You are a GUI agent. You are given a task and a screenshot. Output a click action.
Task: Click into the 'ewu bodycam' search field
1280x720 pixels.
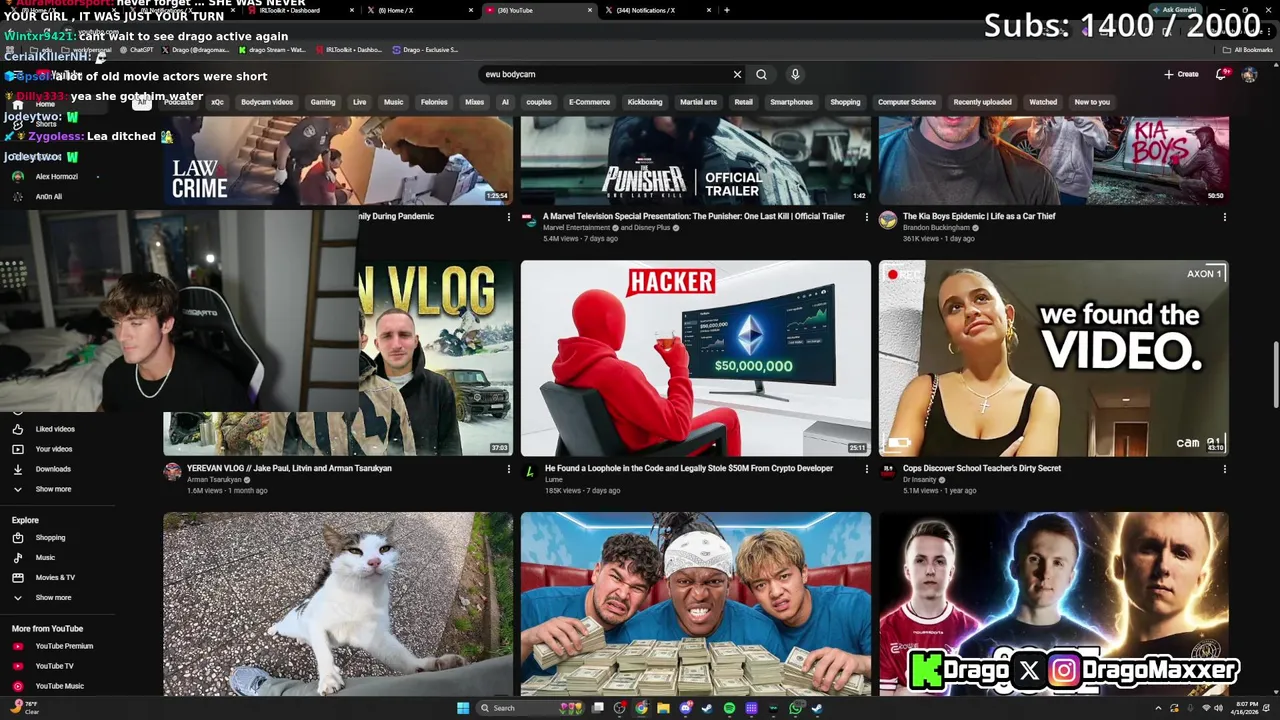click(605, 74)
